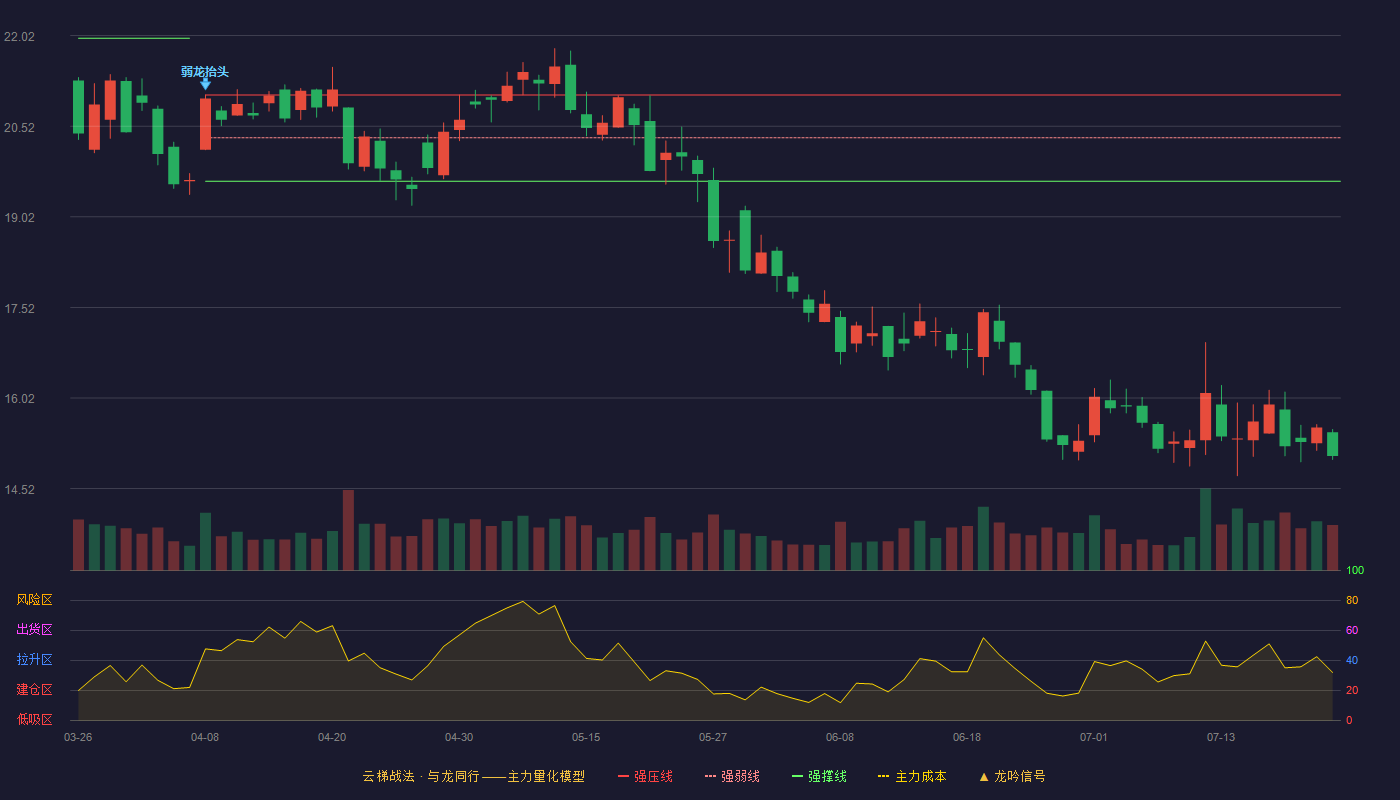This screenshot has width=1400, height=800.
Task: Toggle the 主力成本 legend series
Action: pos(912,776)
